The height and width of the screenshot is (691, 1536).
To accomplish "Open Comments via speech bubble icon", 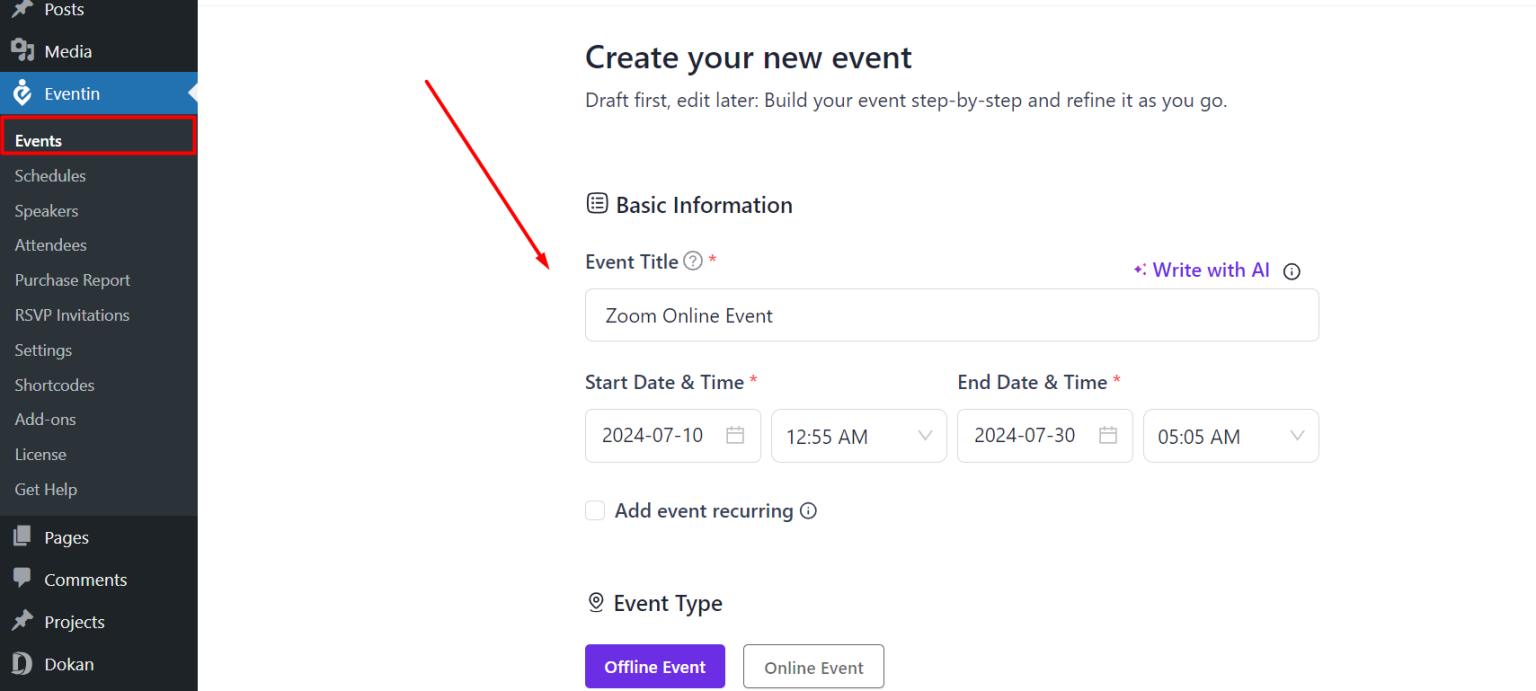I will [22, 579].
